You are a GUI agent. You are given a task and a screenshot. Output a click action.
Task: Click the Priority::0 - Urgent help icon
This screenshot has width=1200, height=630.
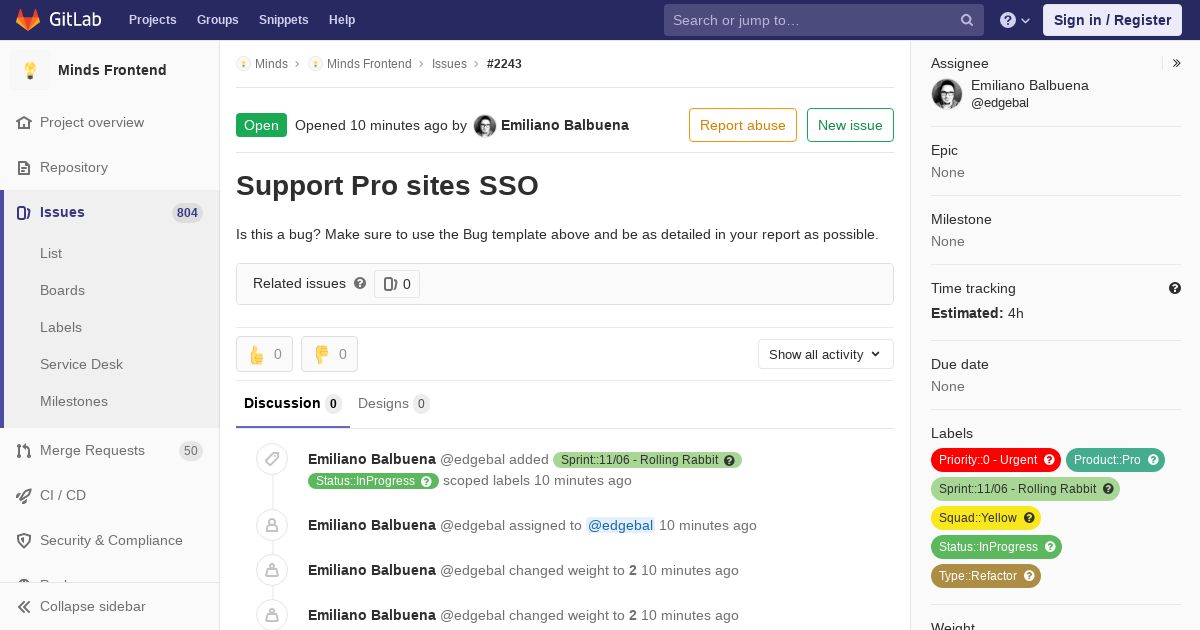(1049, 460)
